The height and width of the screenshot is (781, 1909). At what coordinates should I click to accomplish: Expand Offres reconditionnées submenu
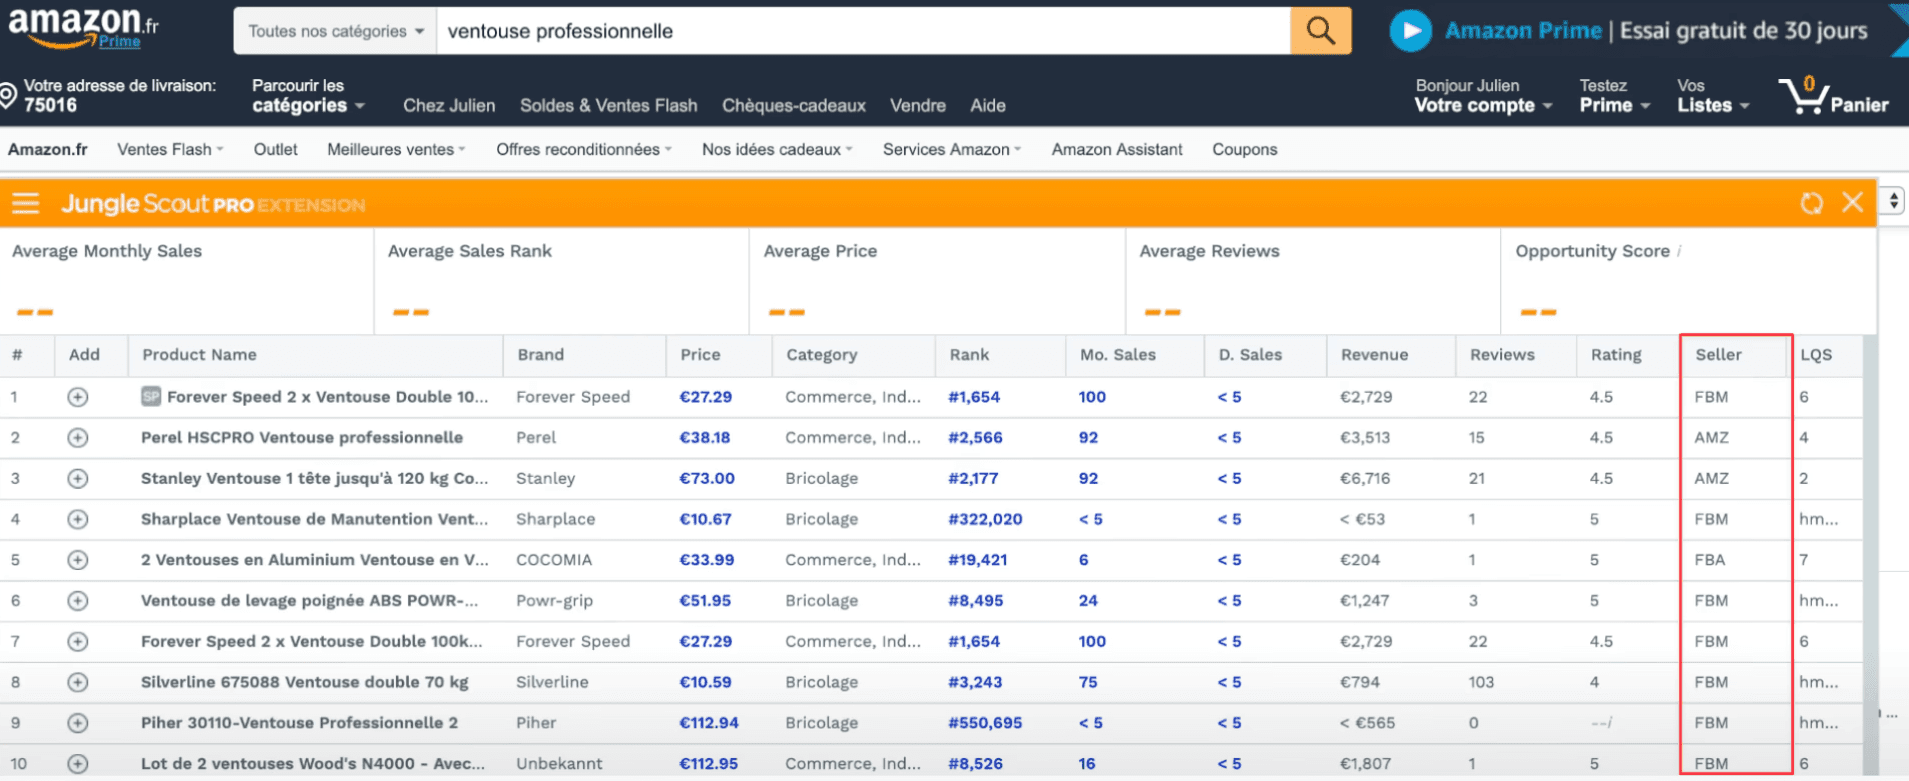coord(584,149)
